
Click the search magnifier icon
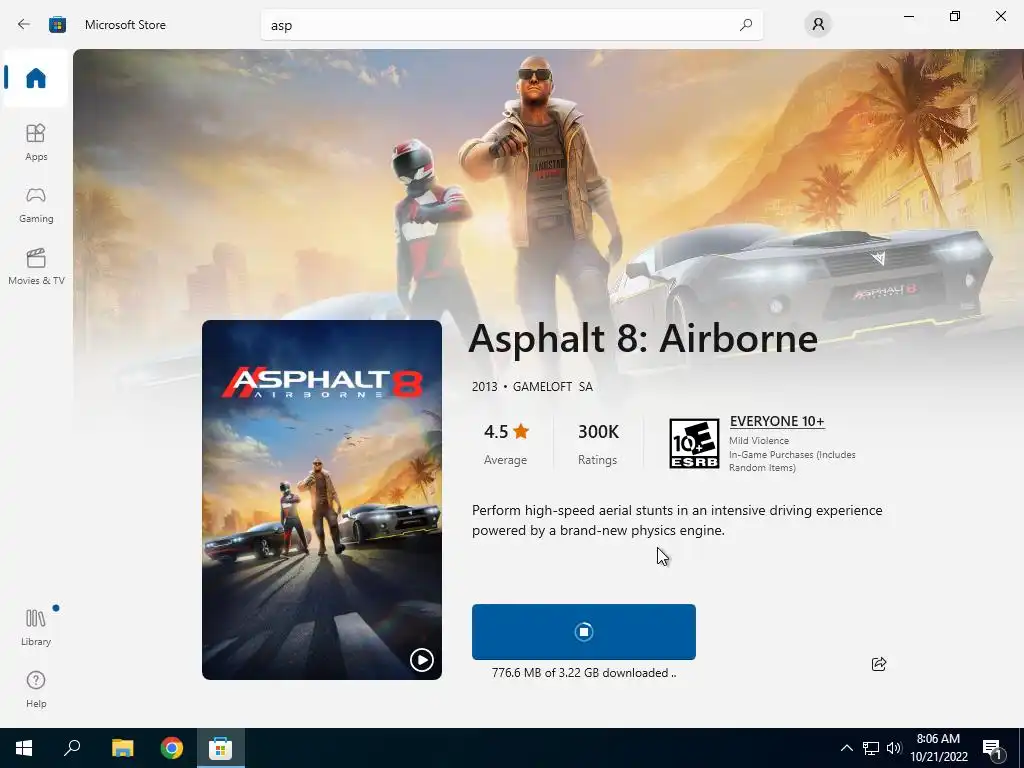click(746, 25)
